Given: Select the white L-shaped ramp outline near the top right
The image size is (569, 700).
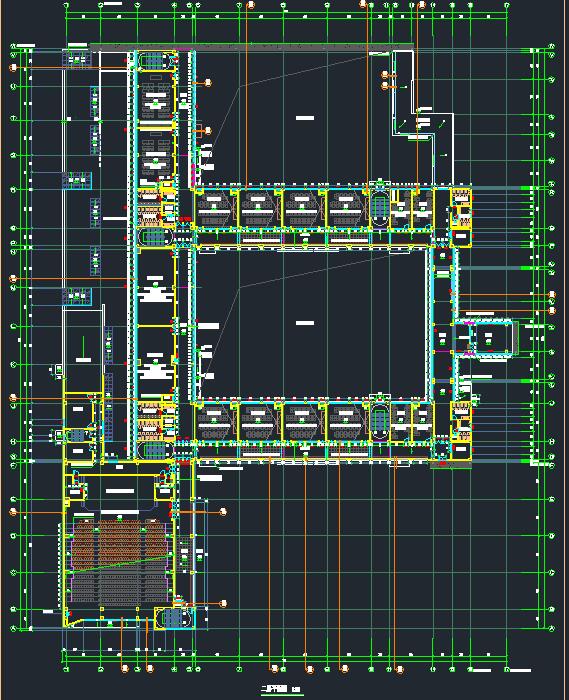Looking at the screenshot, I should point(423,117).
